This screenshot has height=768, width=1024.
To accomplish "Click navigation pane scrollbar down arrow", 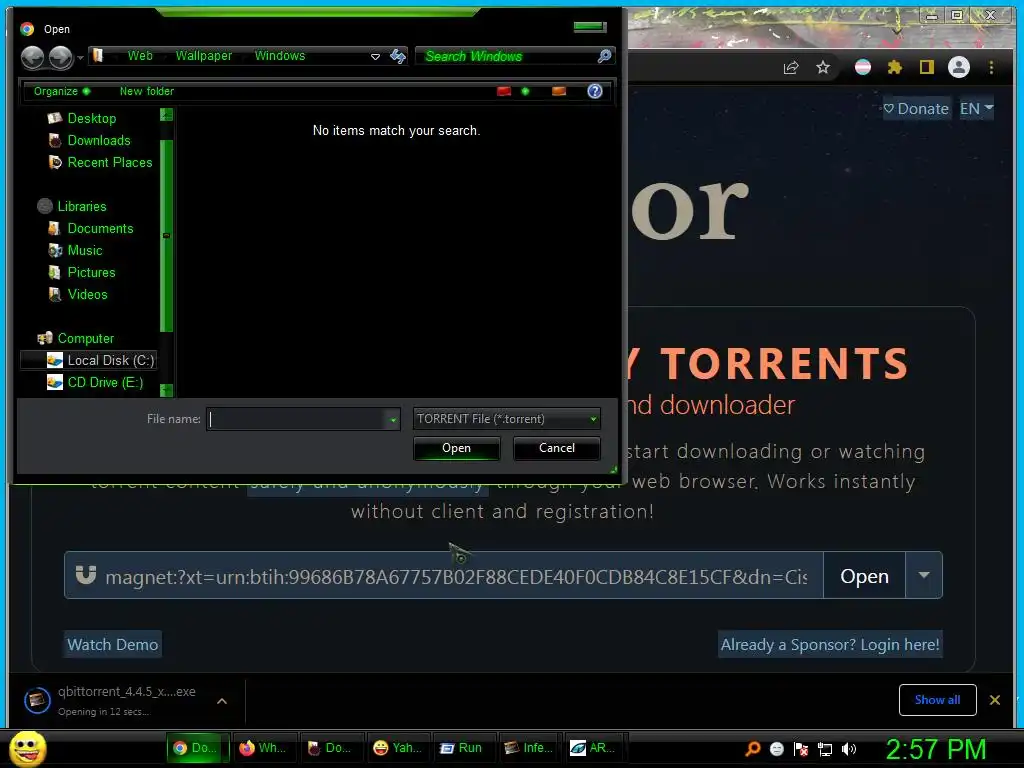I will coord(167,390).
